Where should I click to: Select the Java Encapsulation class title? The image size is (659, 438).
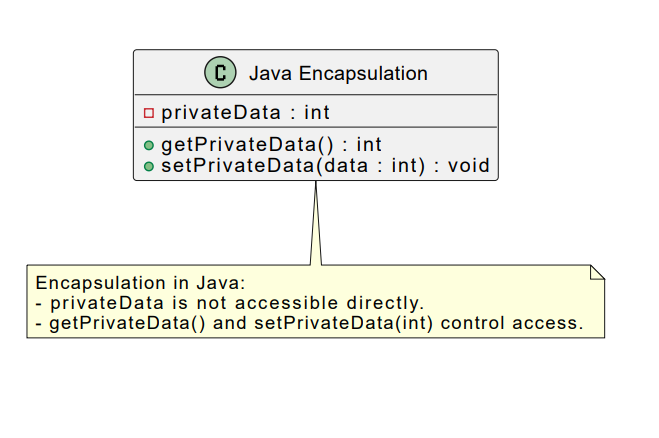[337, 73]
